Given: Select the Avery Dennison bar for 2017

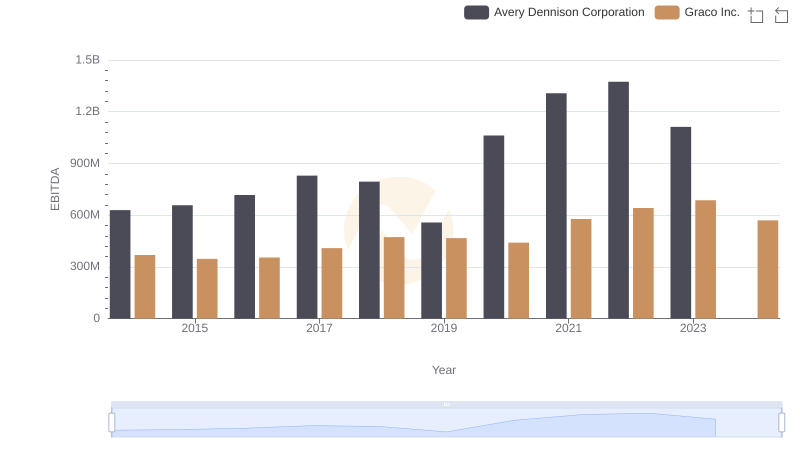Looking at the screenshot, I should [x=307, y=247].
